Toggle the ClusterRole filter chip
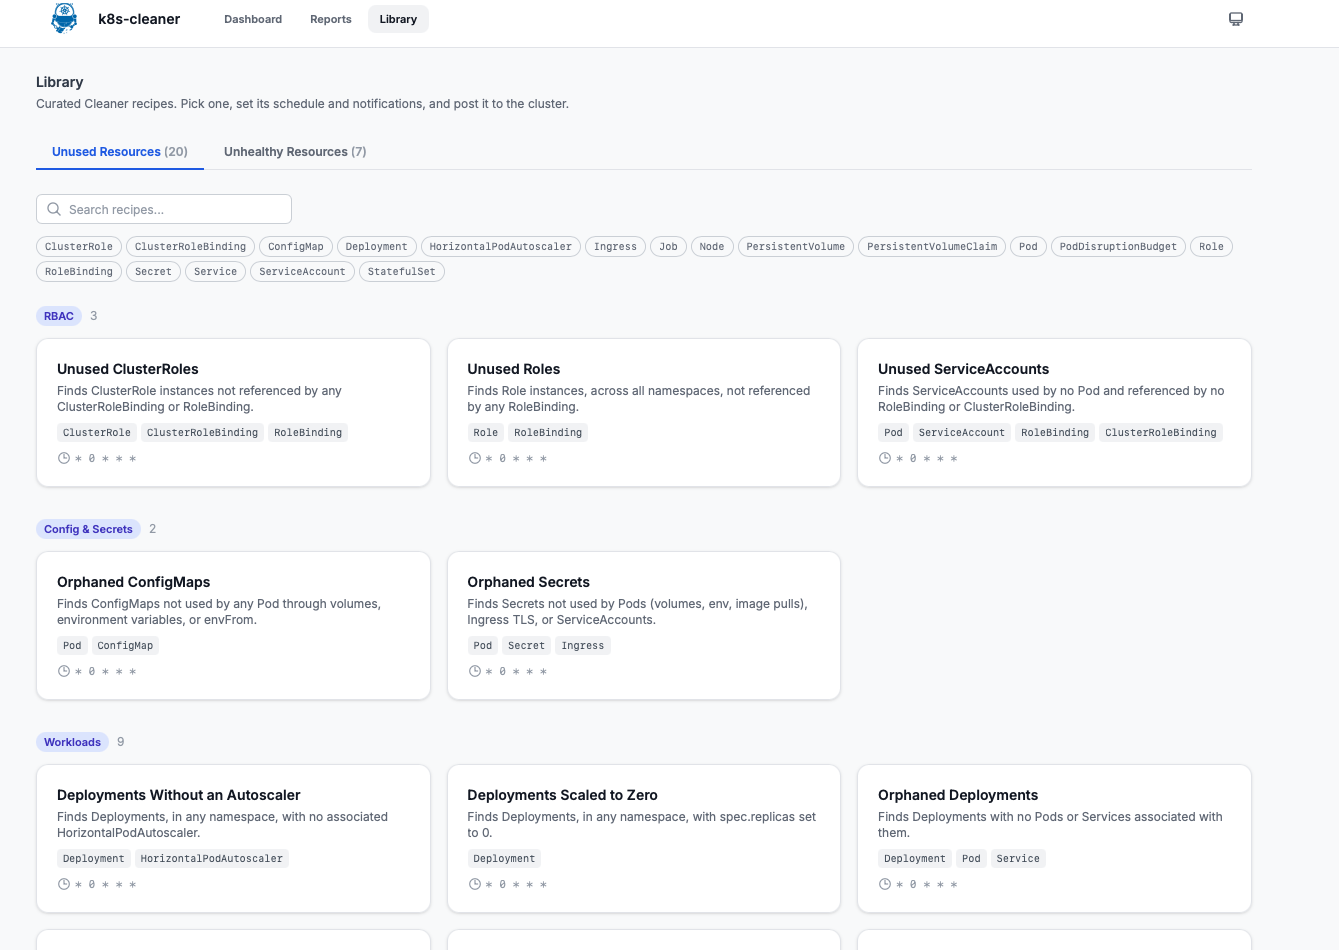The width and height of the screenshot is (1339, 950). coord(79,247)
